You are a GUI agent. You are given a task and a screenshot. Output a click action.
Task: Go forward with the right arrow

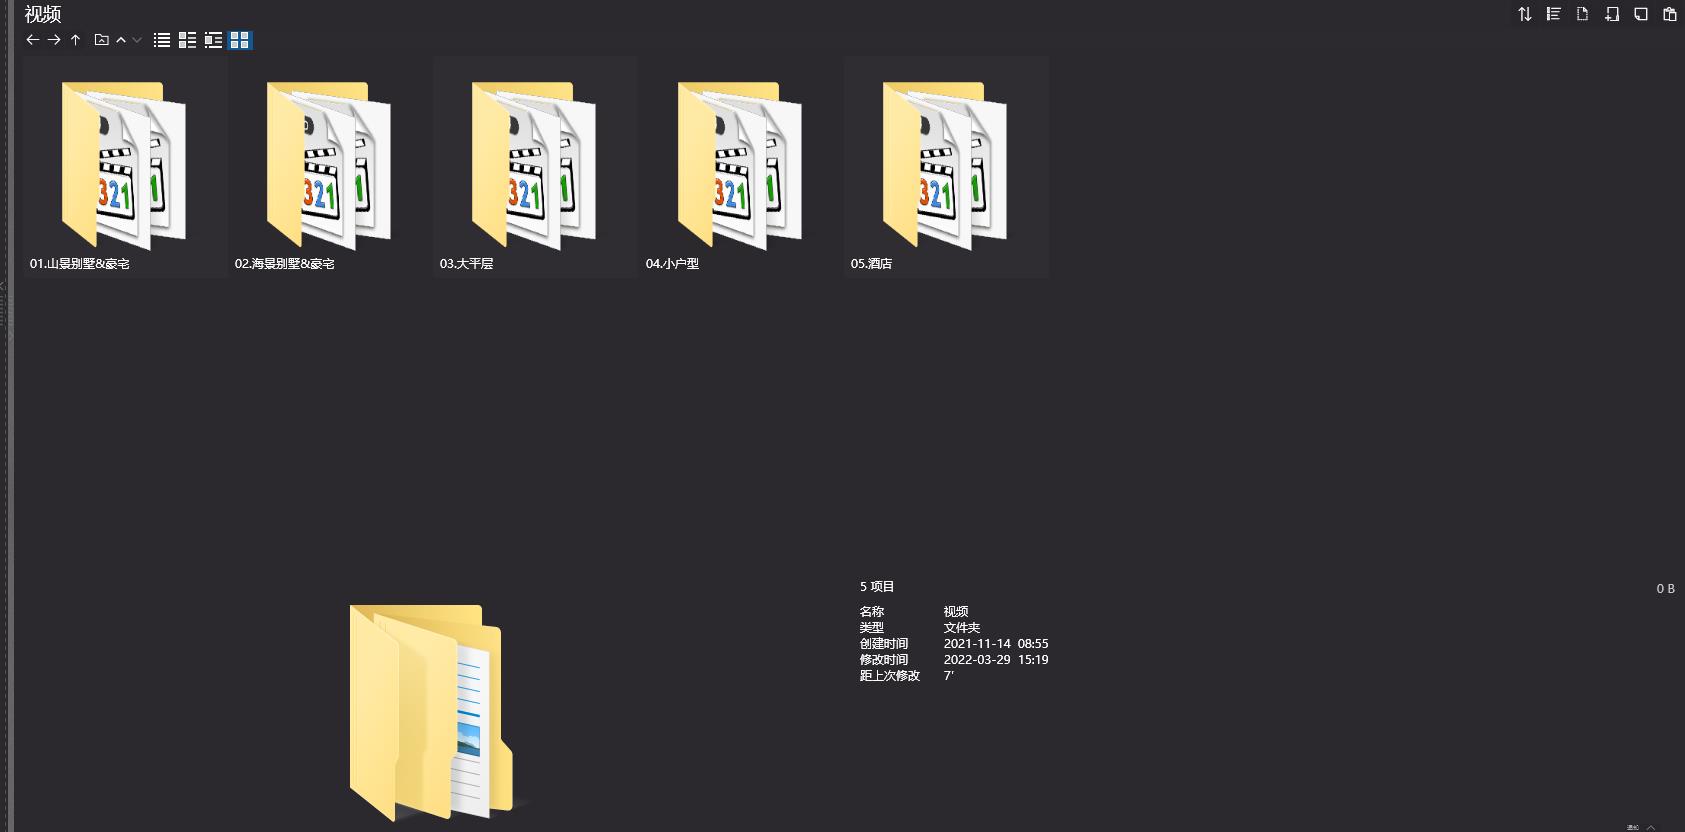point(54,40)
